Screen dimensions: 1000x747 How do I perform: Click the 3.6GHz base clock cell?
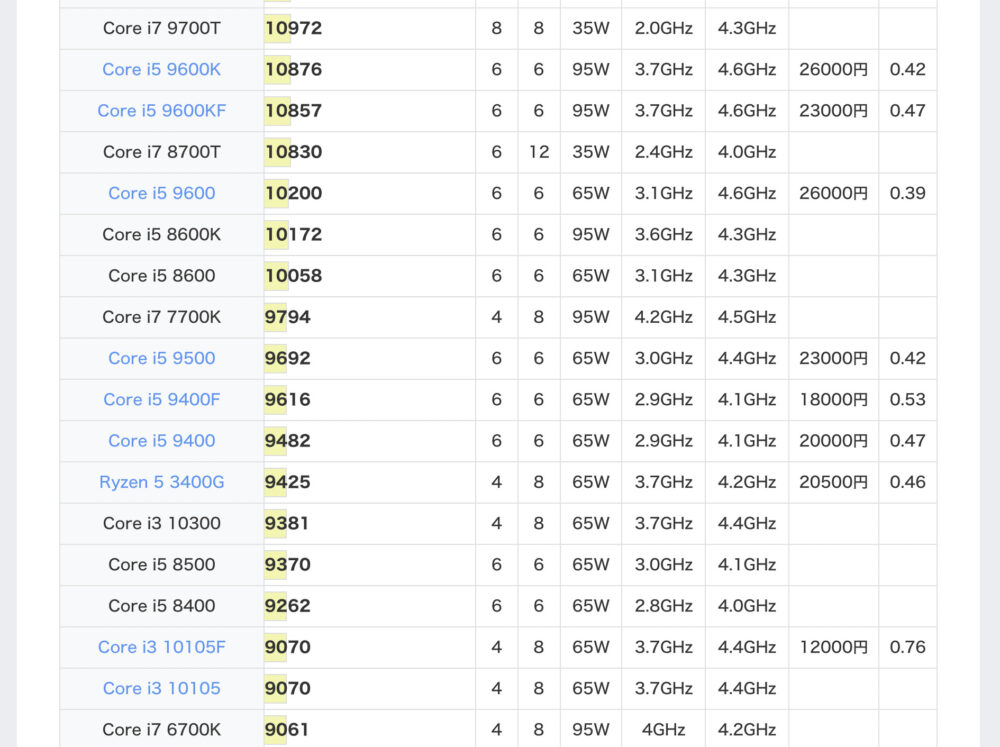coord(663,235)
